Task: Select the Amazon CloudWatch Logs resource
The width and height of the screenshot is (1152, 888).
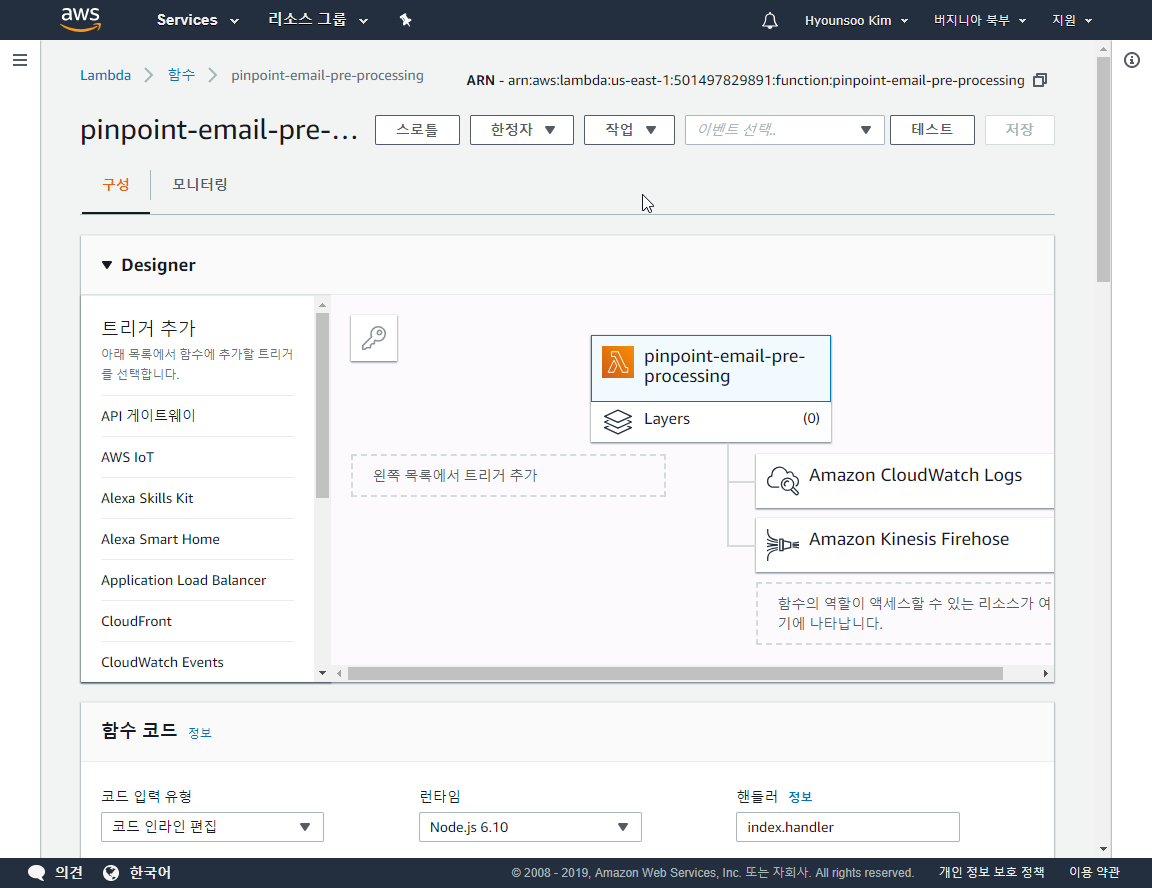Action: [x=904, y=480]
